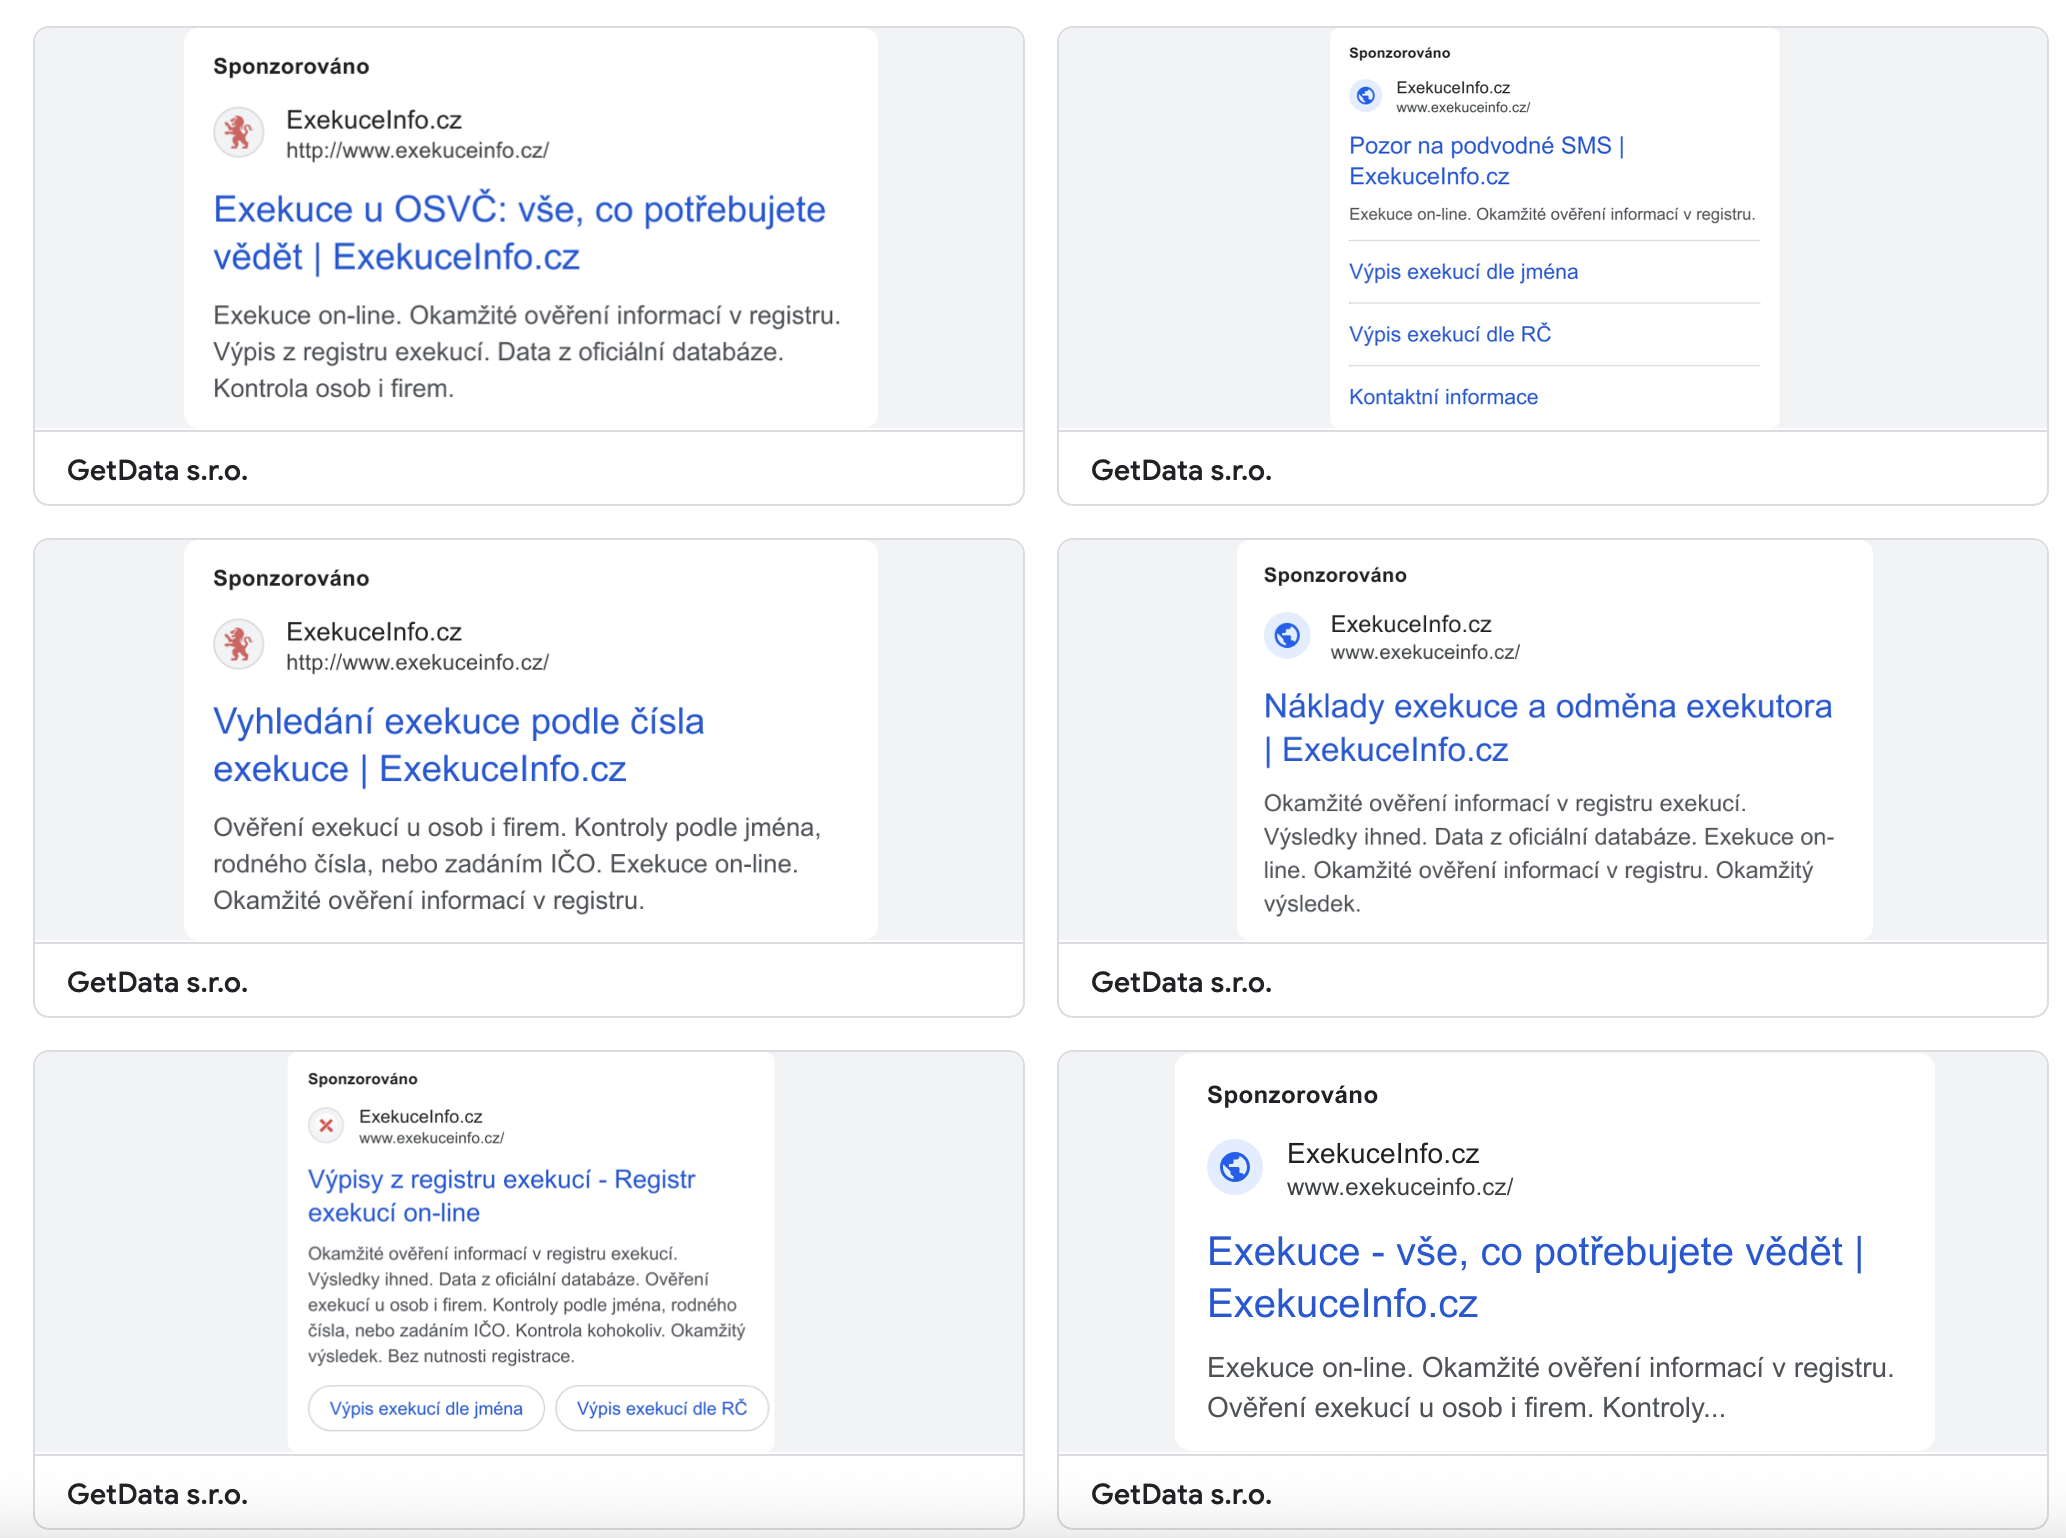
Task: Click 'Výpis exekucí dle jména' pill button
Action: pyautogui.click(x=426, y=1408)
